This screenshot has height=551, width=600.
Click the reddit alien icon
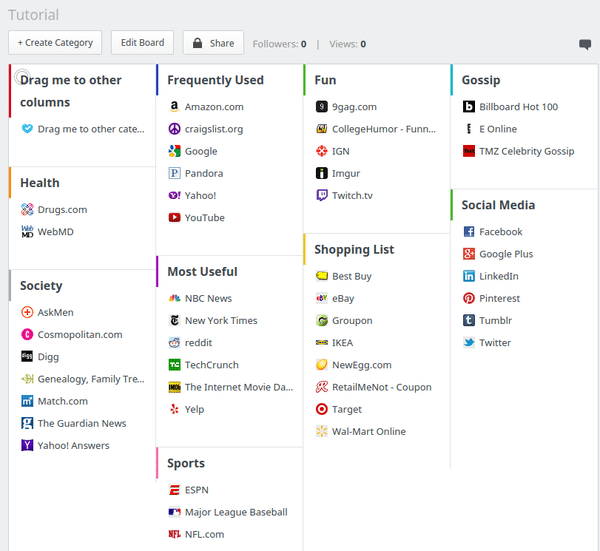tap(174, 342)
